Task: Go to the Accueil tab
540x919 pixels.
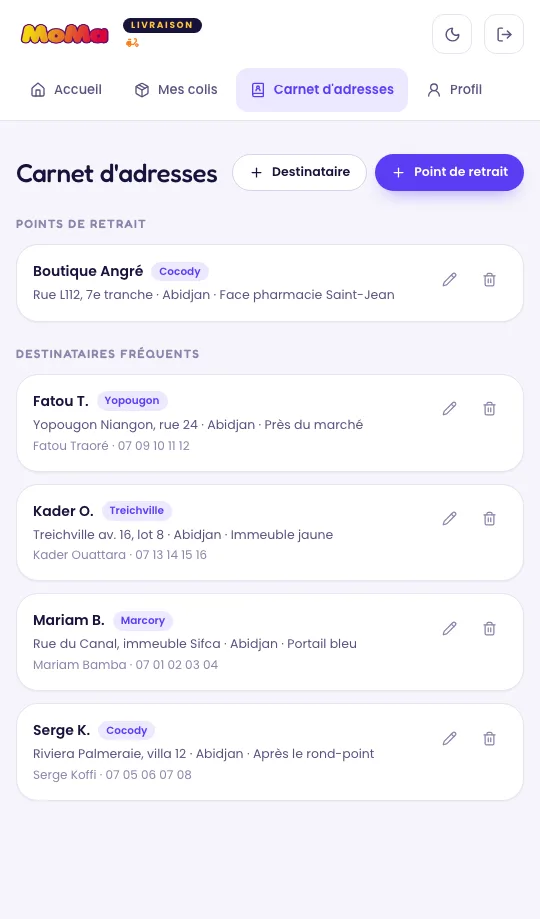Action: pos(66,90)
